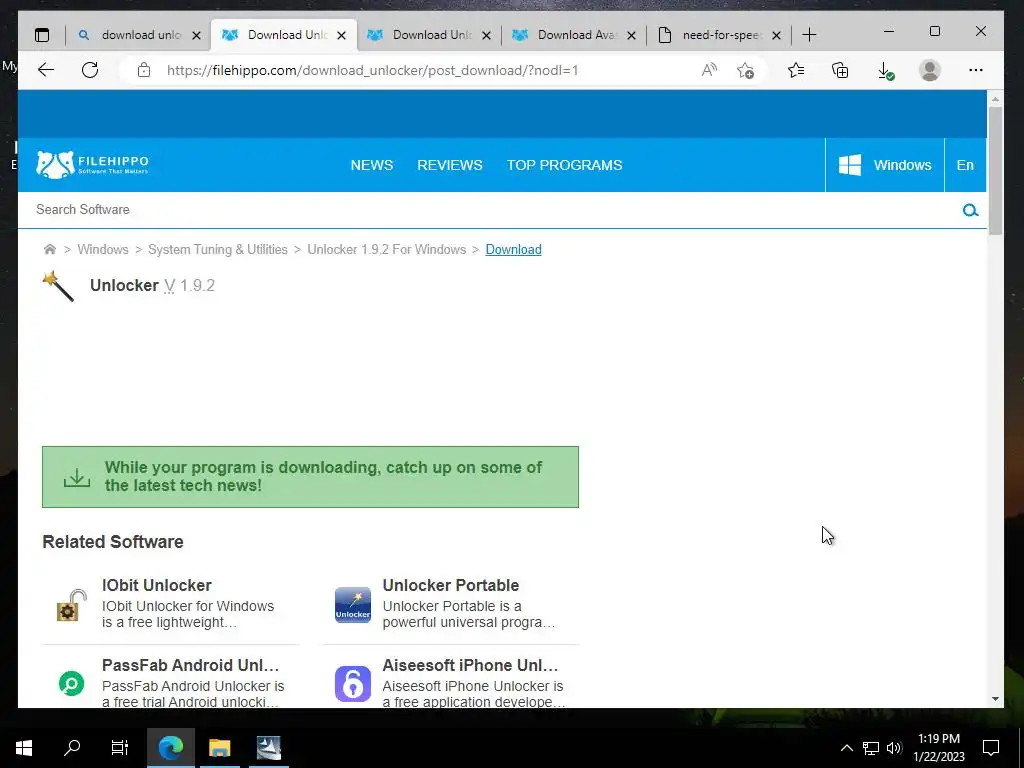Open Task View on the taskbar
Viewport: 1024px width, 768px height.
(x=120, y=748)
